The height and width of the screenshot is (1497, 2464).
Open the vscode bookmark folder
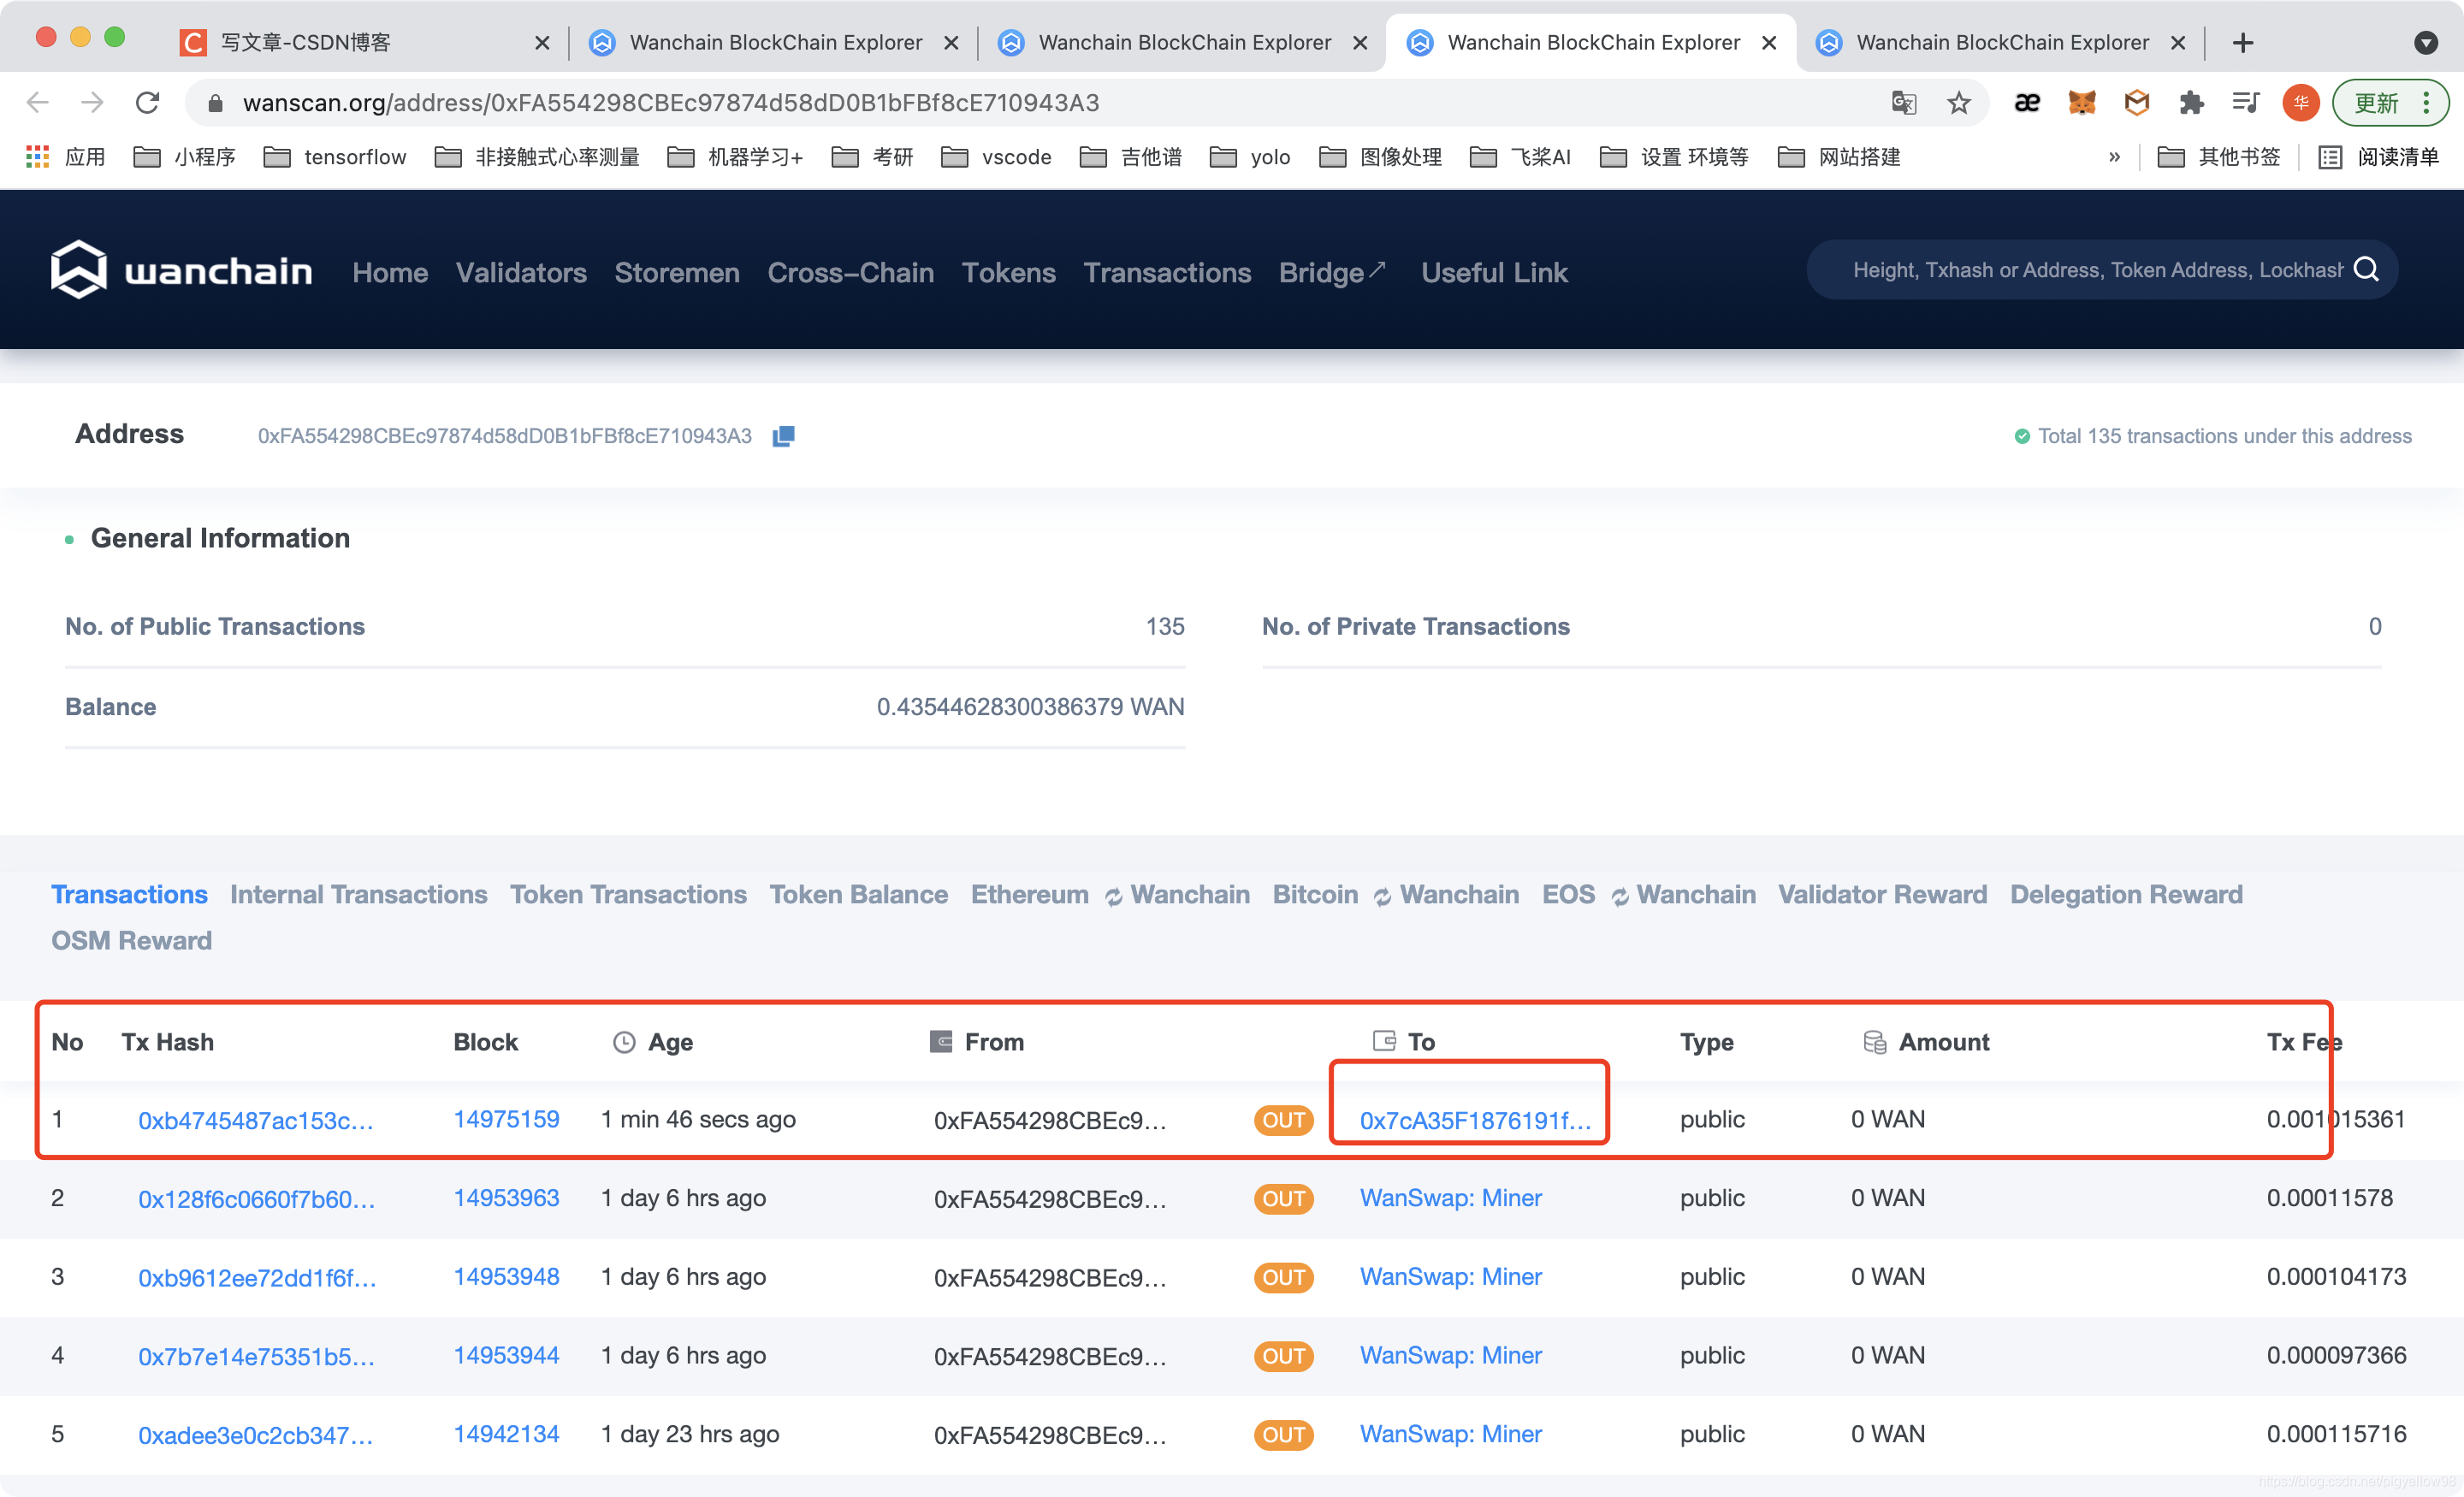996,157
